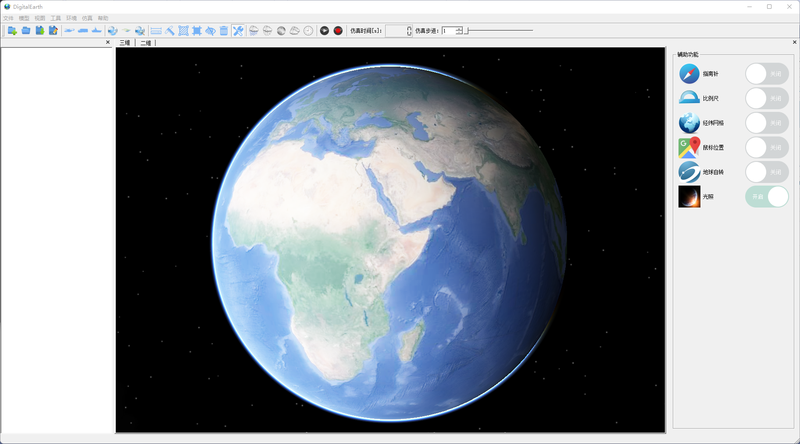This screenshot has height=444, width=800.
Task: Click the wrench and screwdriver settings icon
Action: 238,31
